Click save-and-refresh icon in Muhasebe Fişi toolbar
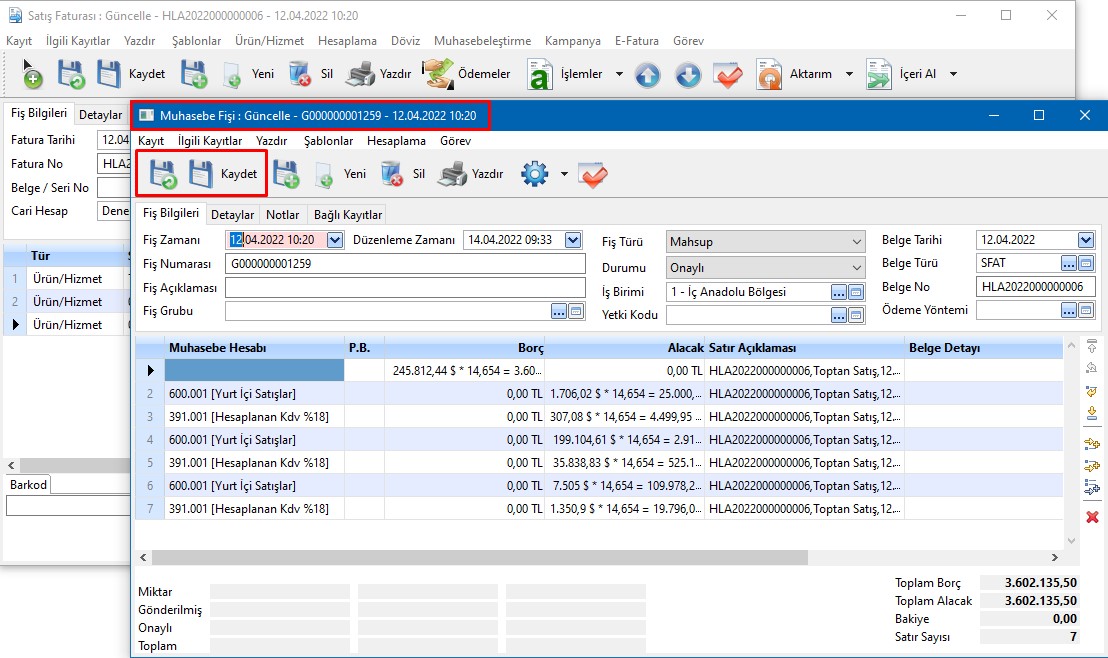This screenshot has width=1108, height=658. click(163, 174)
